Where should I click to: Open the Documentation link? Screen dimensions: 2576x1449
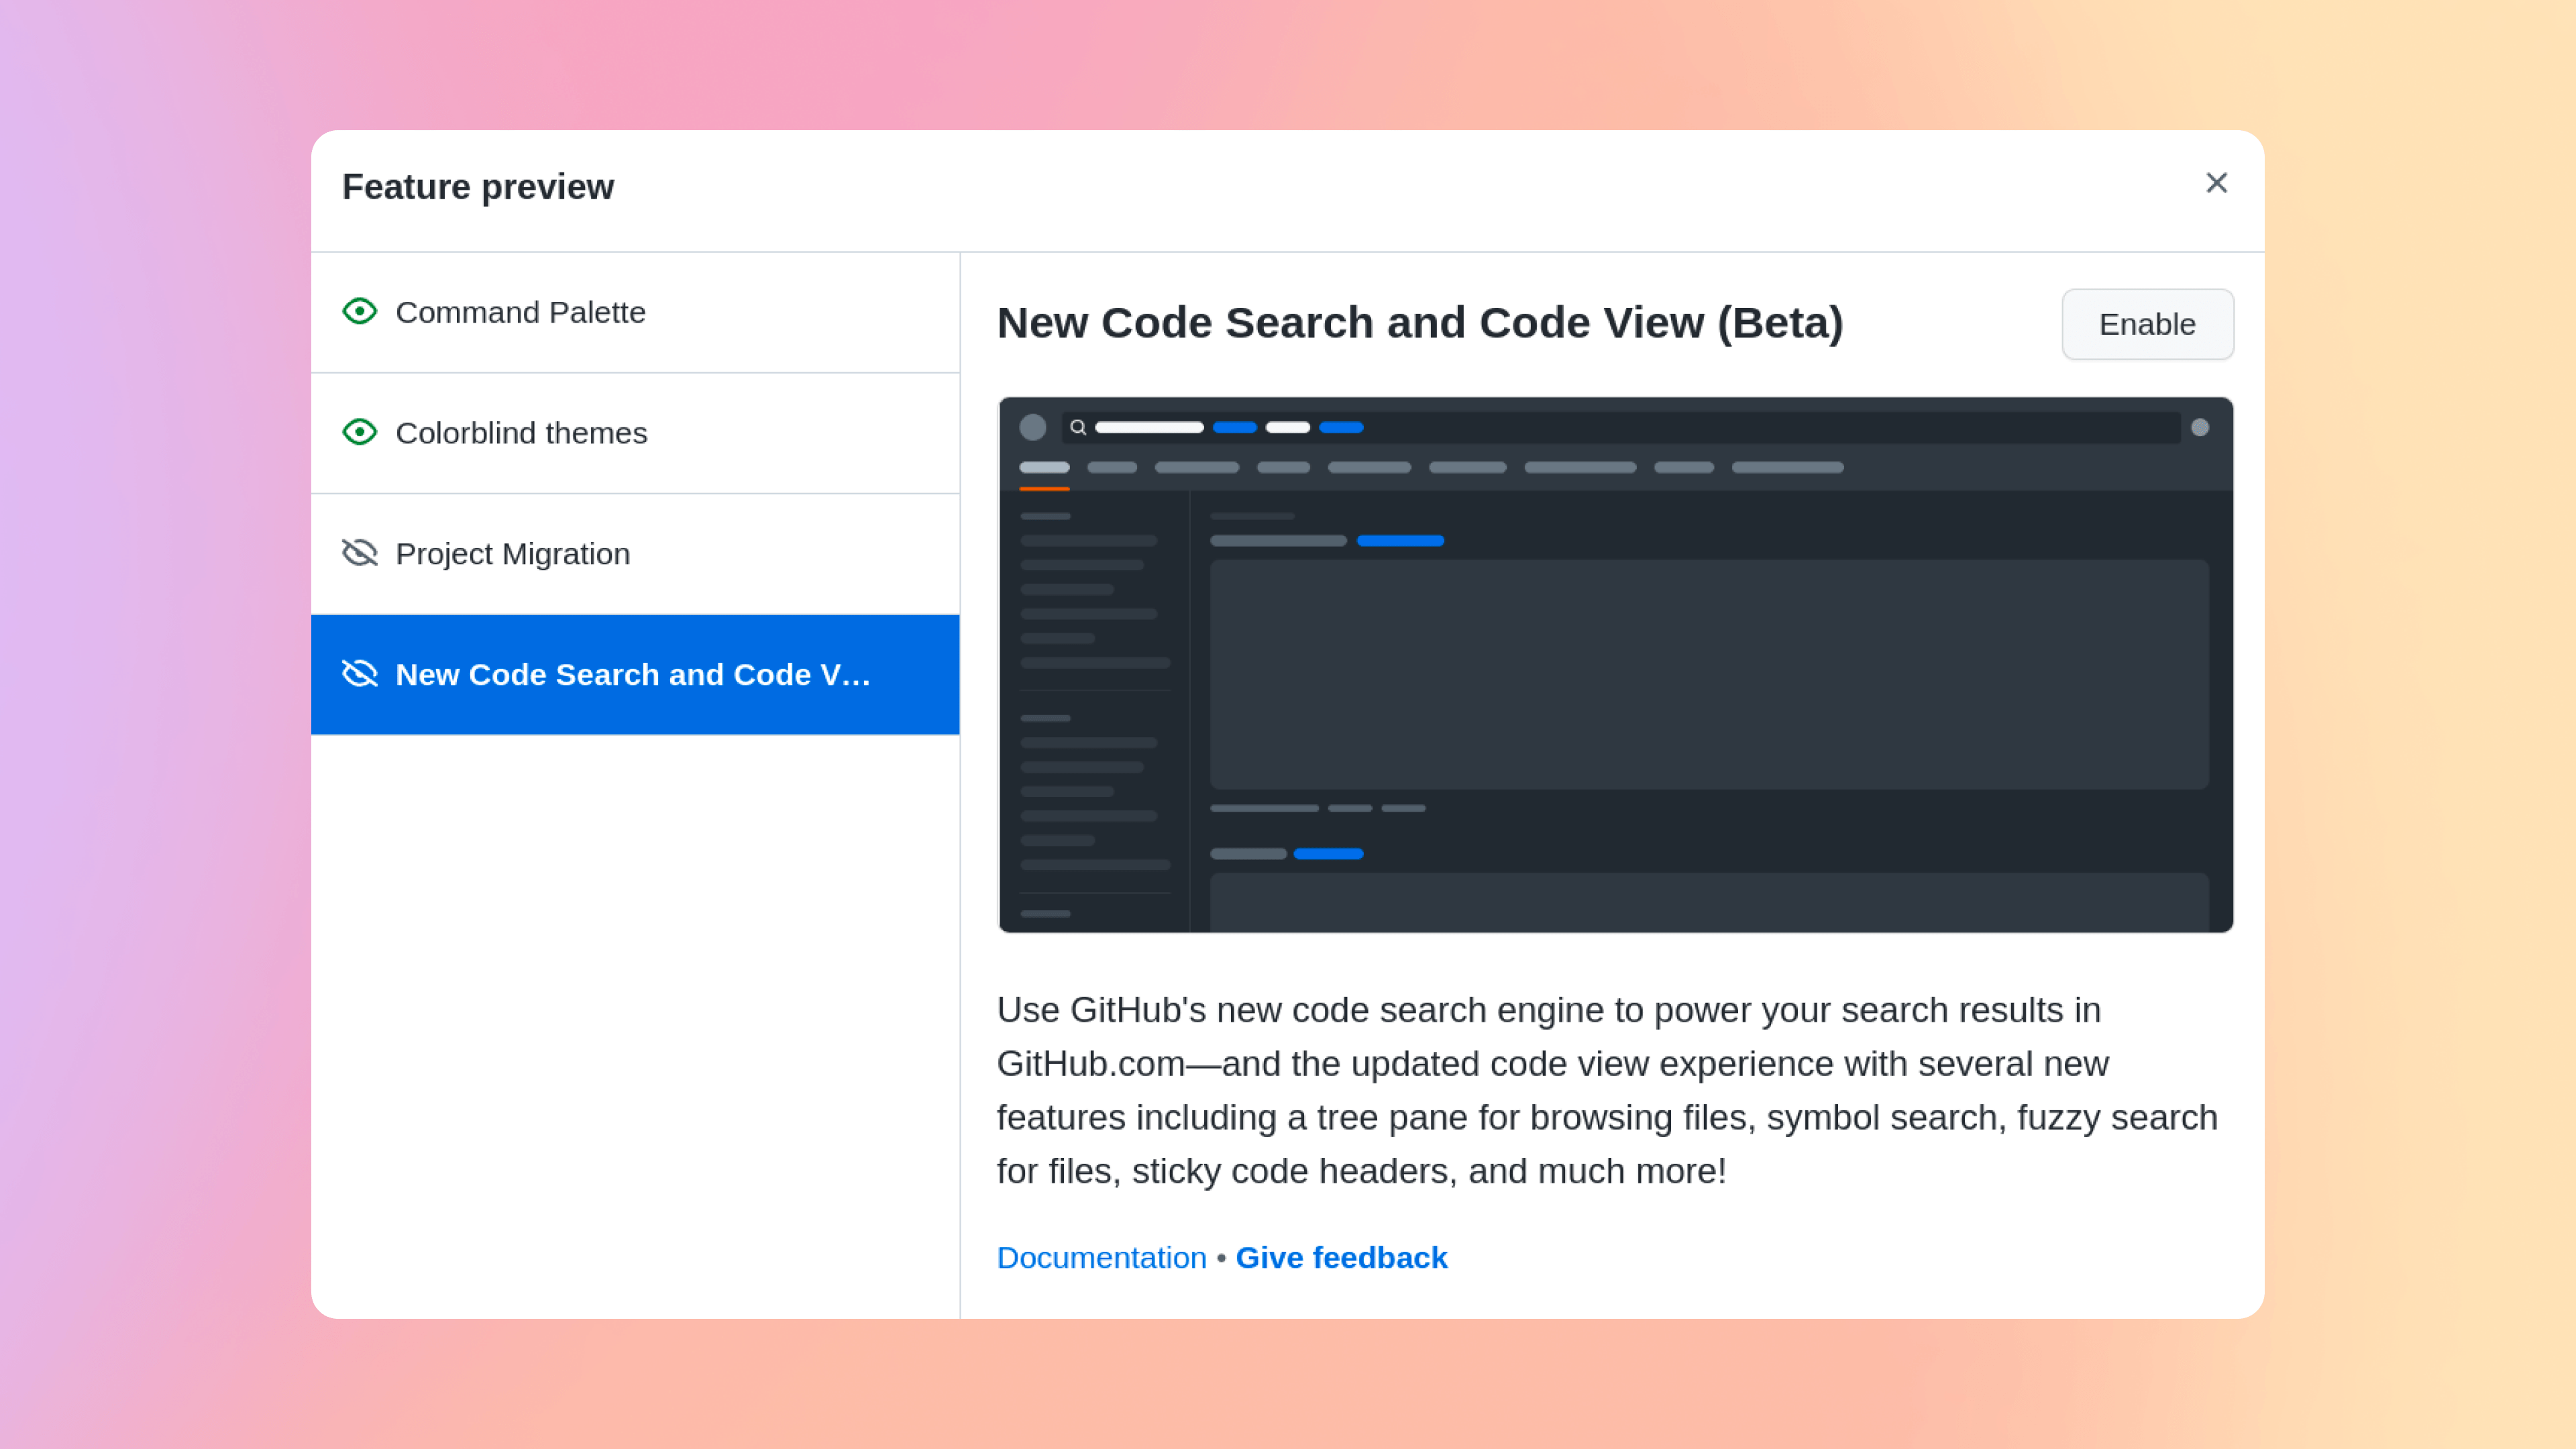[x=1101, y=1257]
